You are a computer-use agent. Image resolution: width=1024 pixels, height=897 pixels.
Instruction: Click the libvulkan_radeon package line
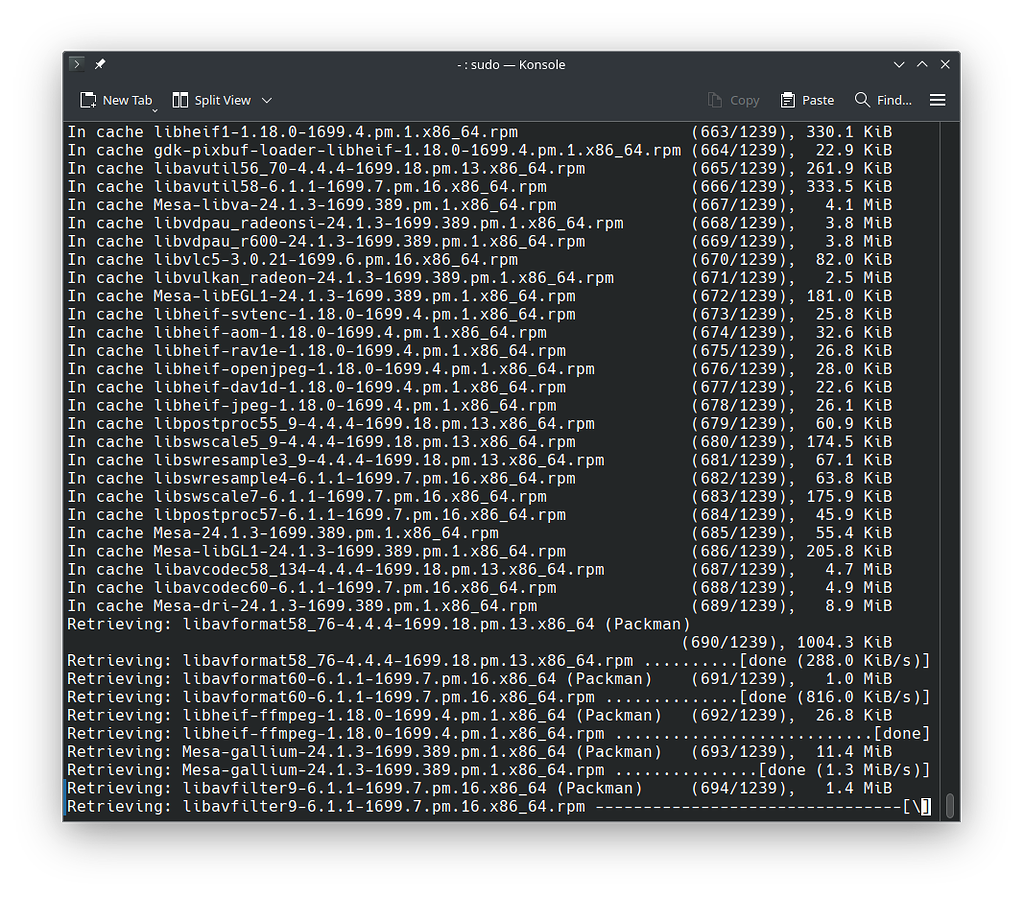(340, 278)
